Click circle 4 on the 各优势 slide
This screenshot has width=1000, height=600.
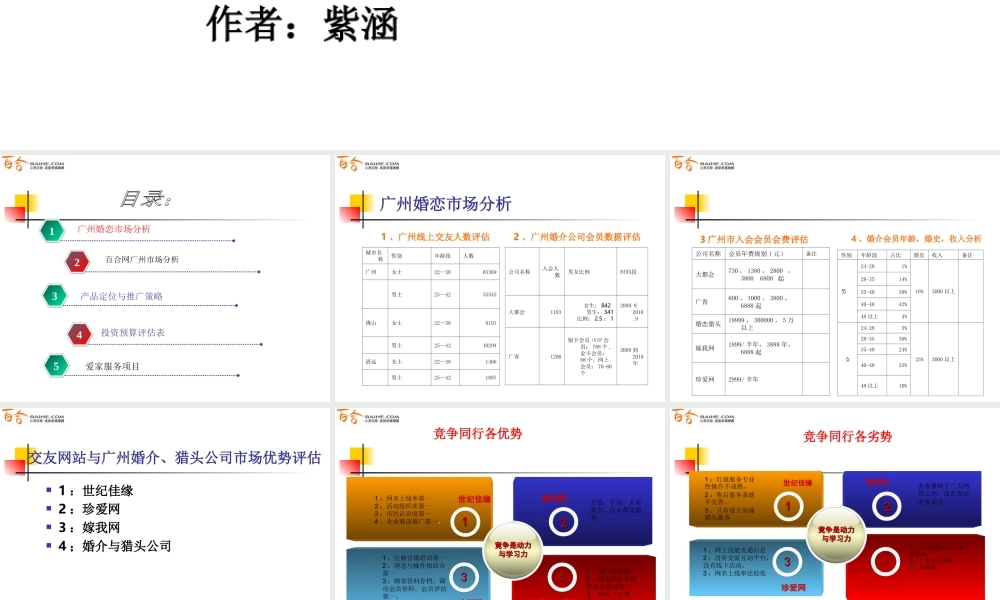pos(561,578)
